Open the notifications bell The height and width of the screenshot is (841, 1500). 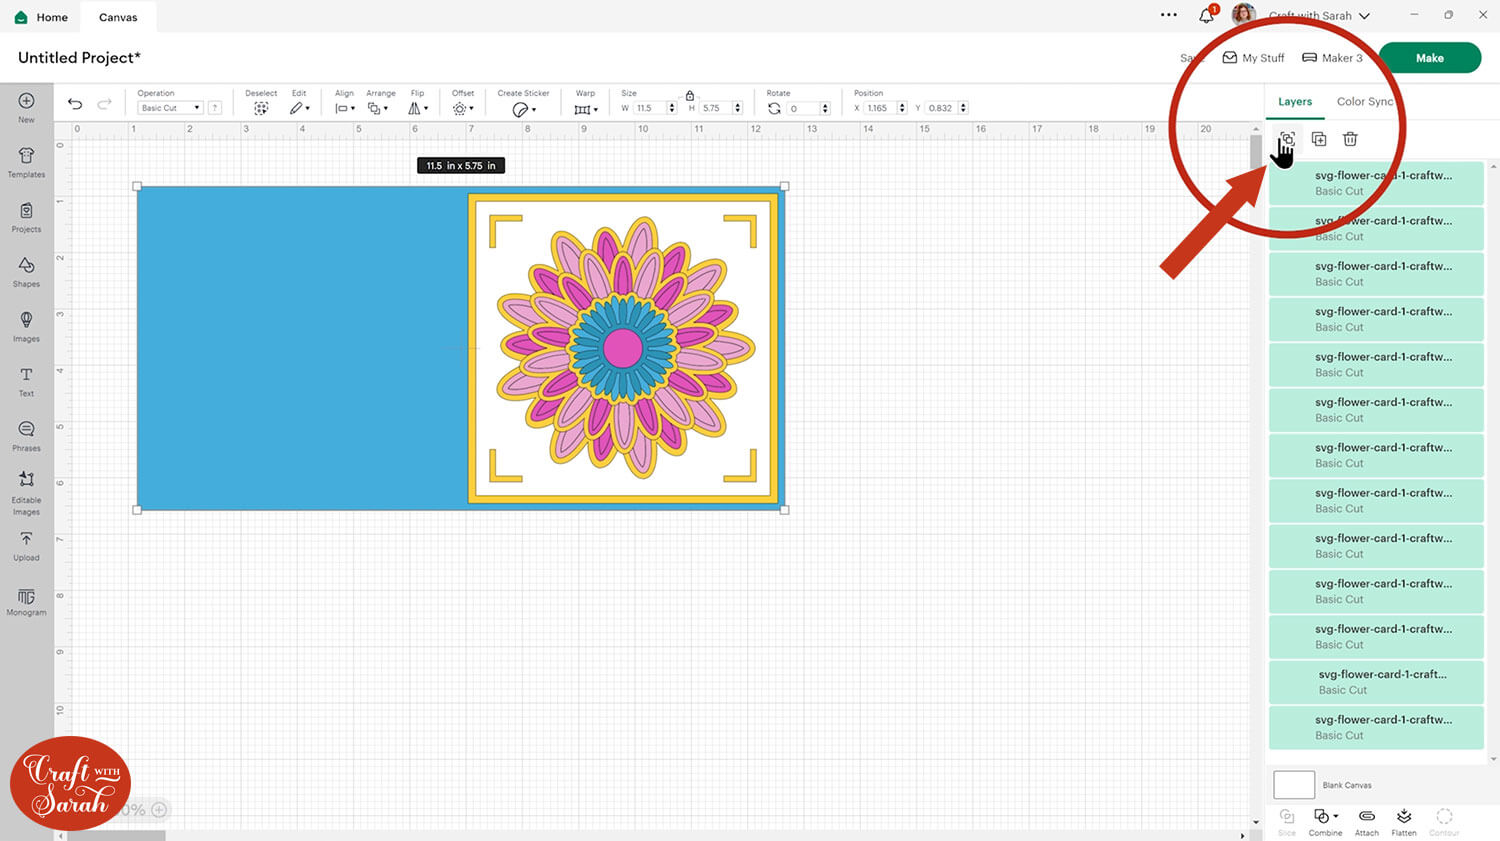pos(1206,16)
